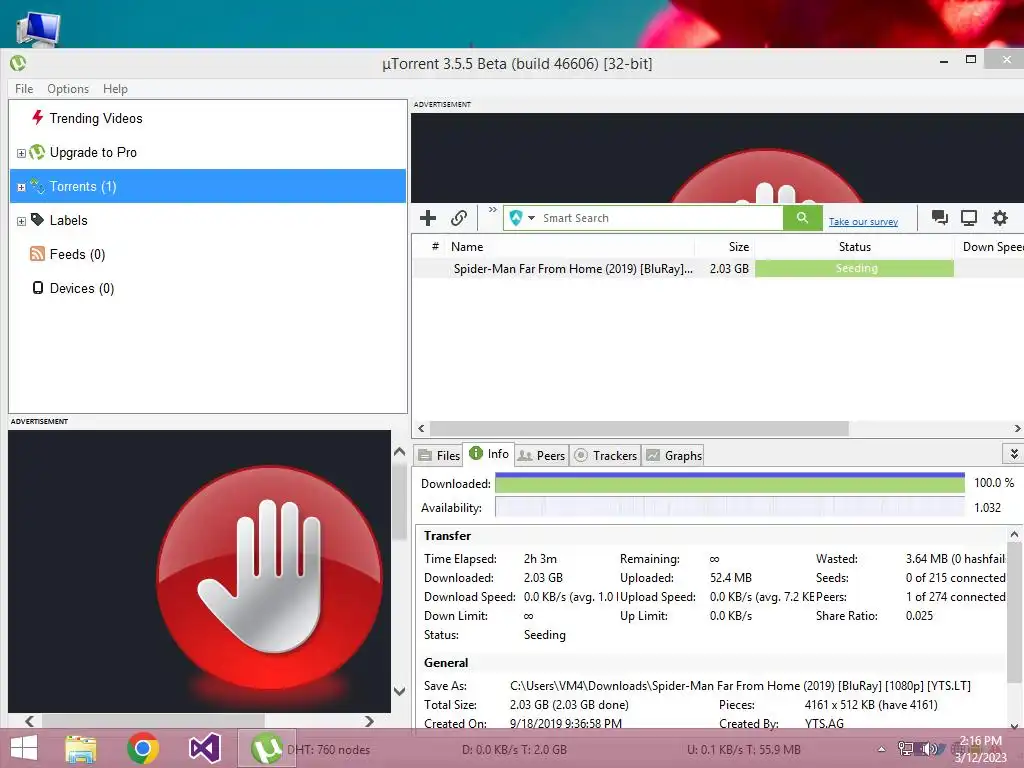Screen dimensions: 1024x768
Task: Click the Labels tag icon
Action: (x=37, y=219)
